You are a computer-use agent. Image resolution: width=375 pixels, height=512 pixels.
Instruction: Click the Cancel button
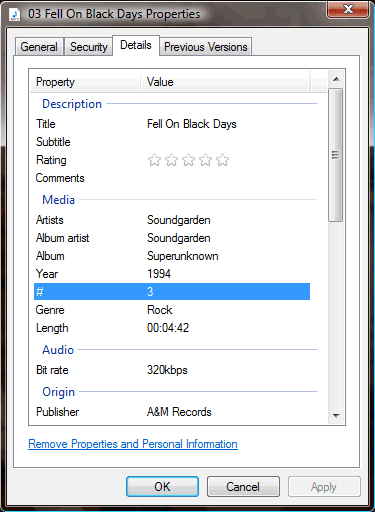[x=243, y=487]
